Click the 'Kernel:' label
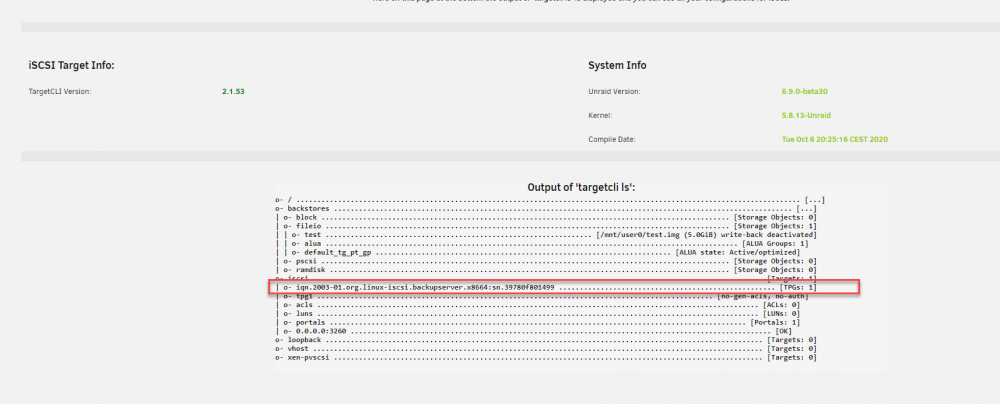Screen dimensions: 1000x404 [599, 116]
